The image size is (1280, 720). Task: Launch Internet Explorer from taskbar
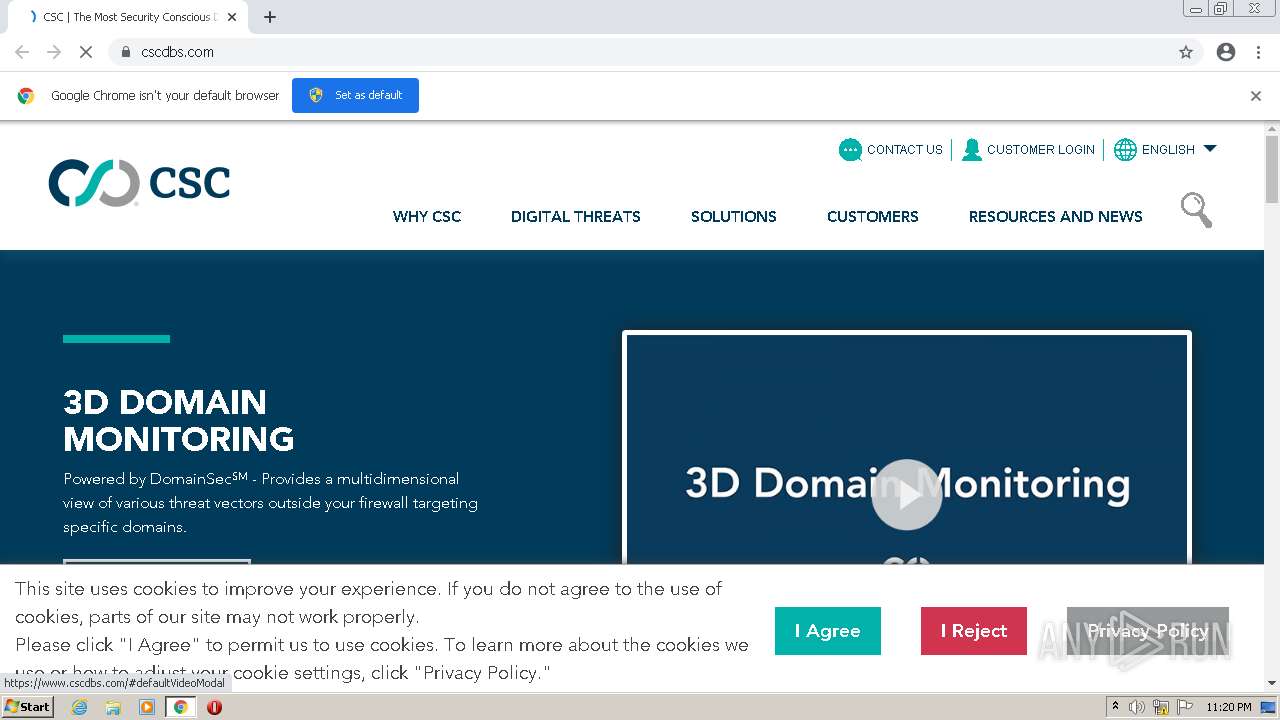(79, 707)
